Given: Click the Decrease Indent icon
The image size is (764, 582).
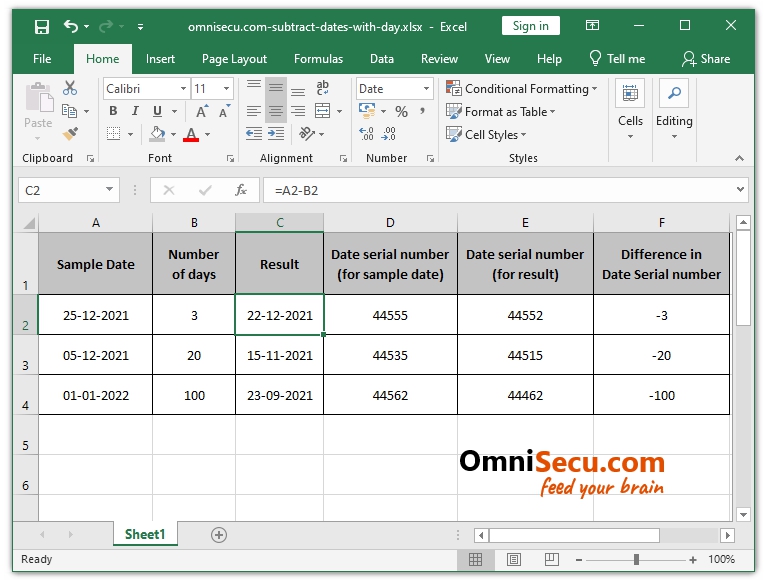Looking at the screenshot, I should [254, 134].
